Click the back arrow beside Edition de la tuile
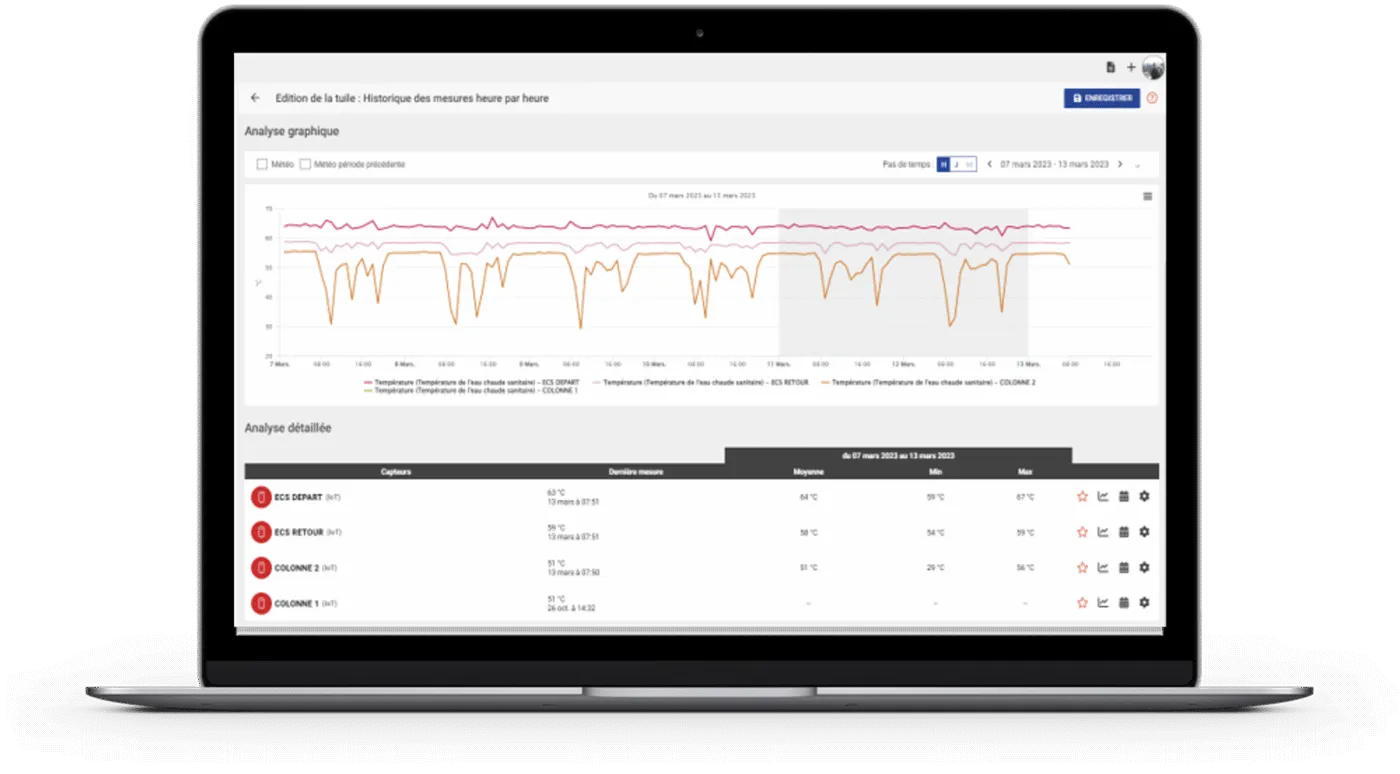Image resolution: width=1400 pixels, height=774 pixels. pyautogui.click(x=255, y=98)
